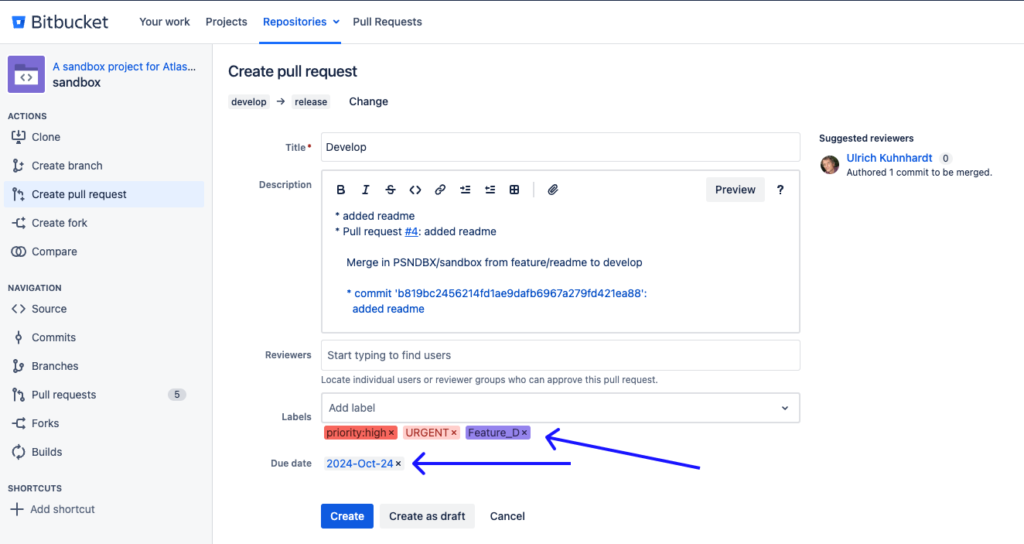The image size is (1024, 544).
Task: Open editor help question mark icon
Action: pos(780,190)
